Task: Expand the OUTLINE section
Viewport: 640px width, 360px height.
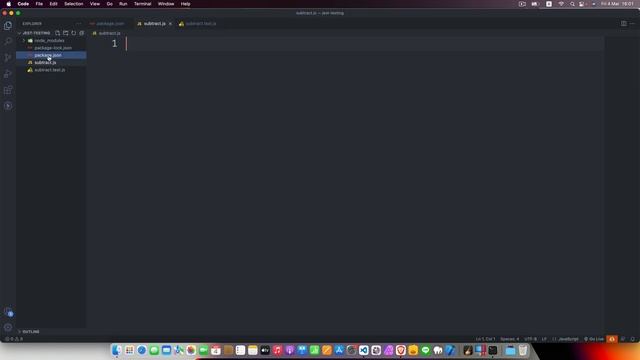Action: coord(31,332)
